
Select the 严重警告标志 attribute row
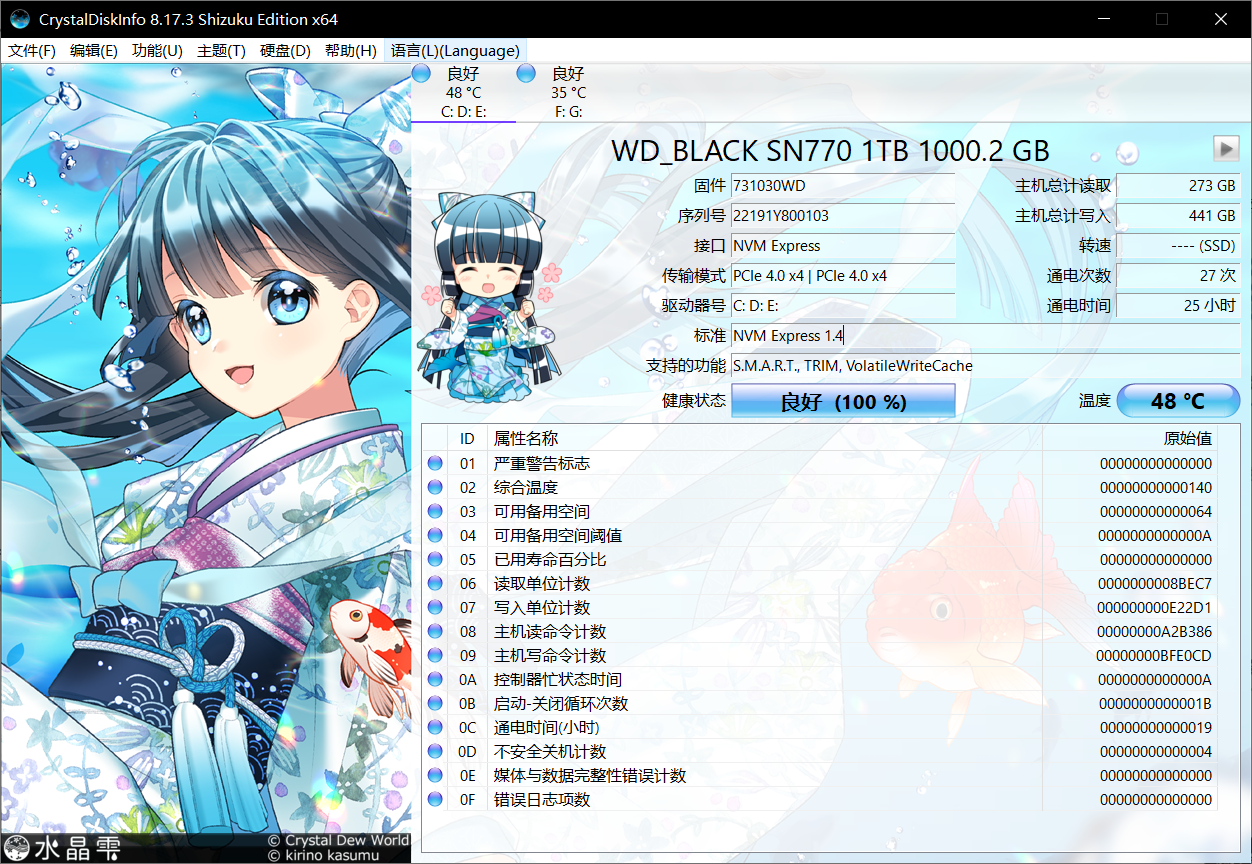pos(820,464)
